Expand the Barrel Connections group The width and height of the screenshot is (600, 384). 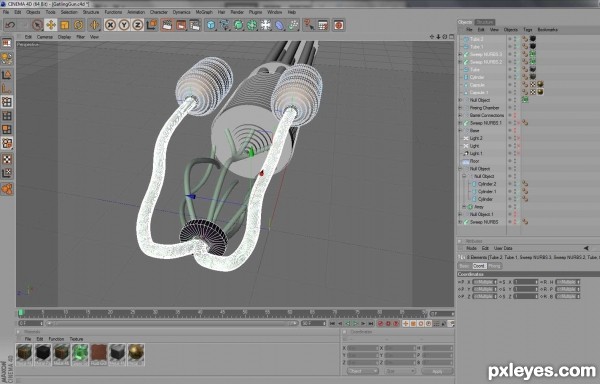tap(460, 115)
